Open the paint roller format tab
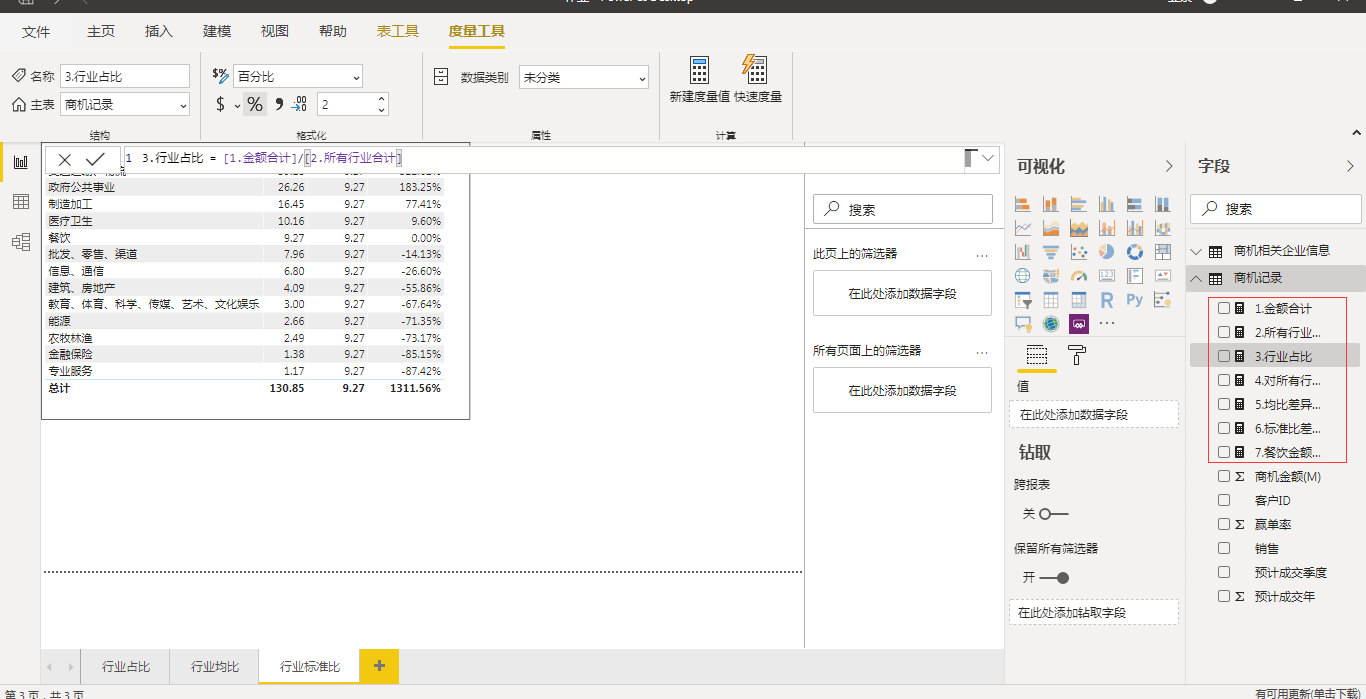1366x699 pixels. point(1077,355)
